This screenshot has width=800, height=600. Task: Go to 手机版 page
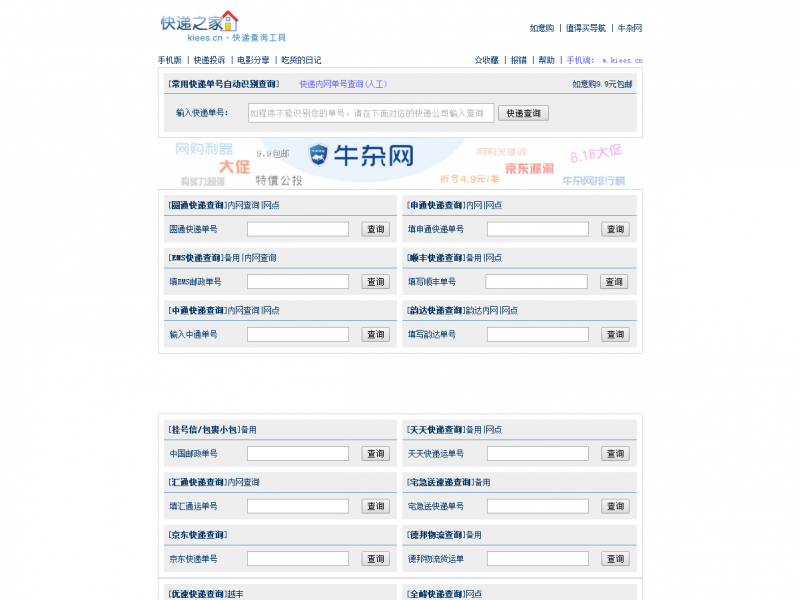pos(170,60)
